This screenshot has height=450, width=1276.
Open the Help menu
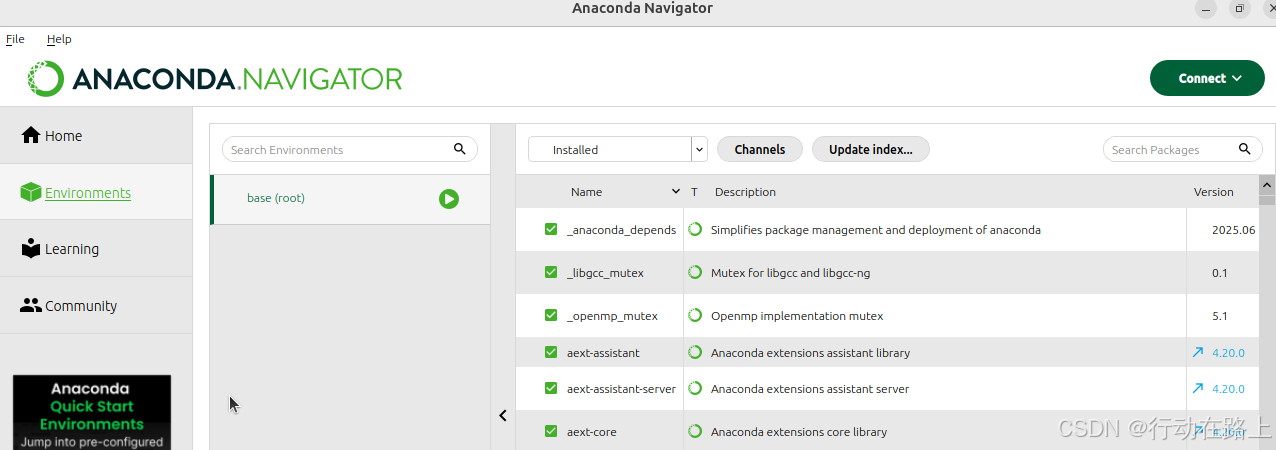click(59, 39)
